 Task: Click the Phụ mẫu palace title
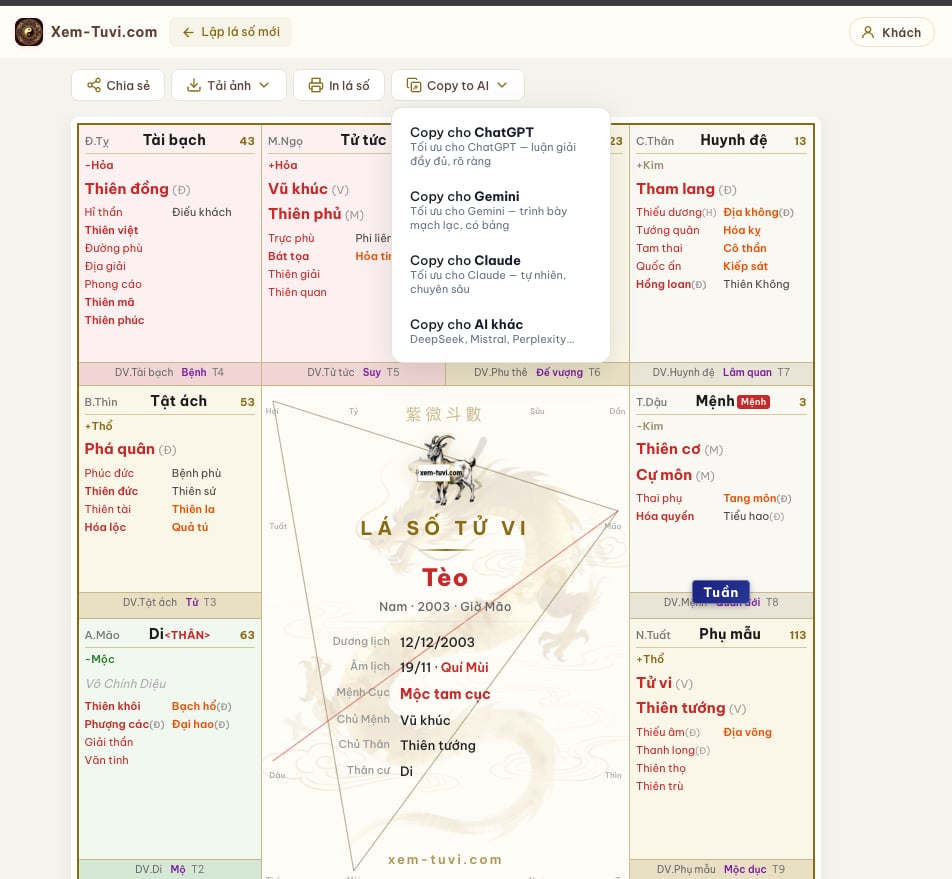(730, 634)
